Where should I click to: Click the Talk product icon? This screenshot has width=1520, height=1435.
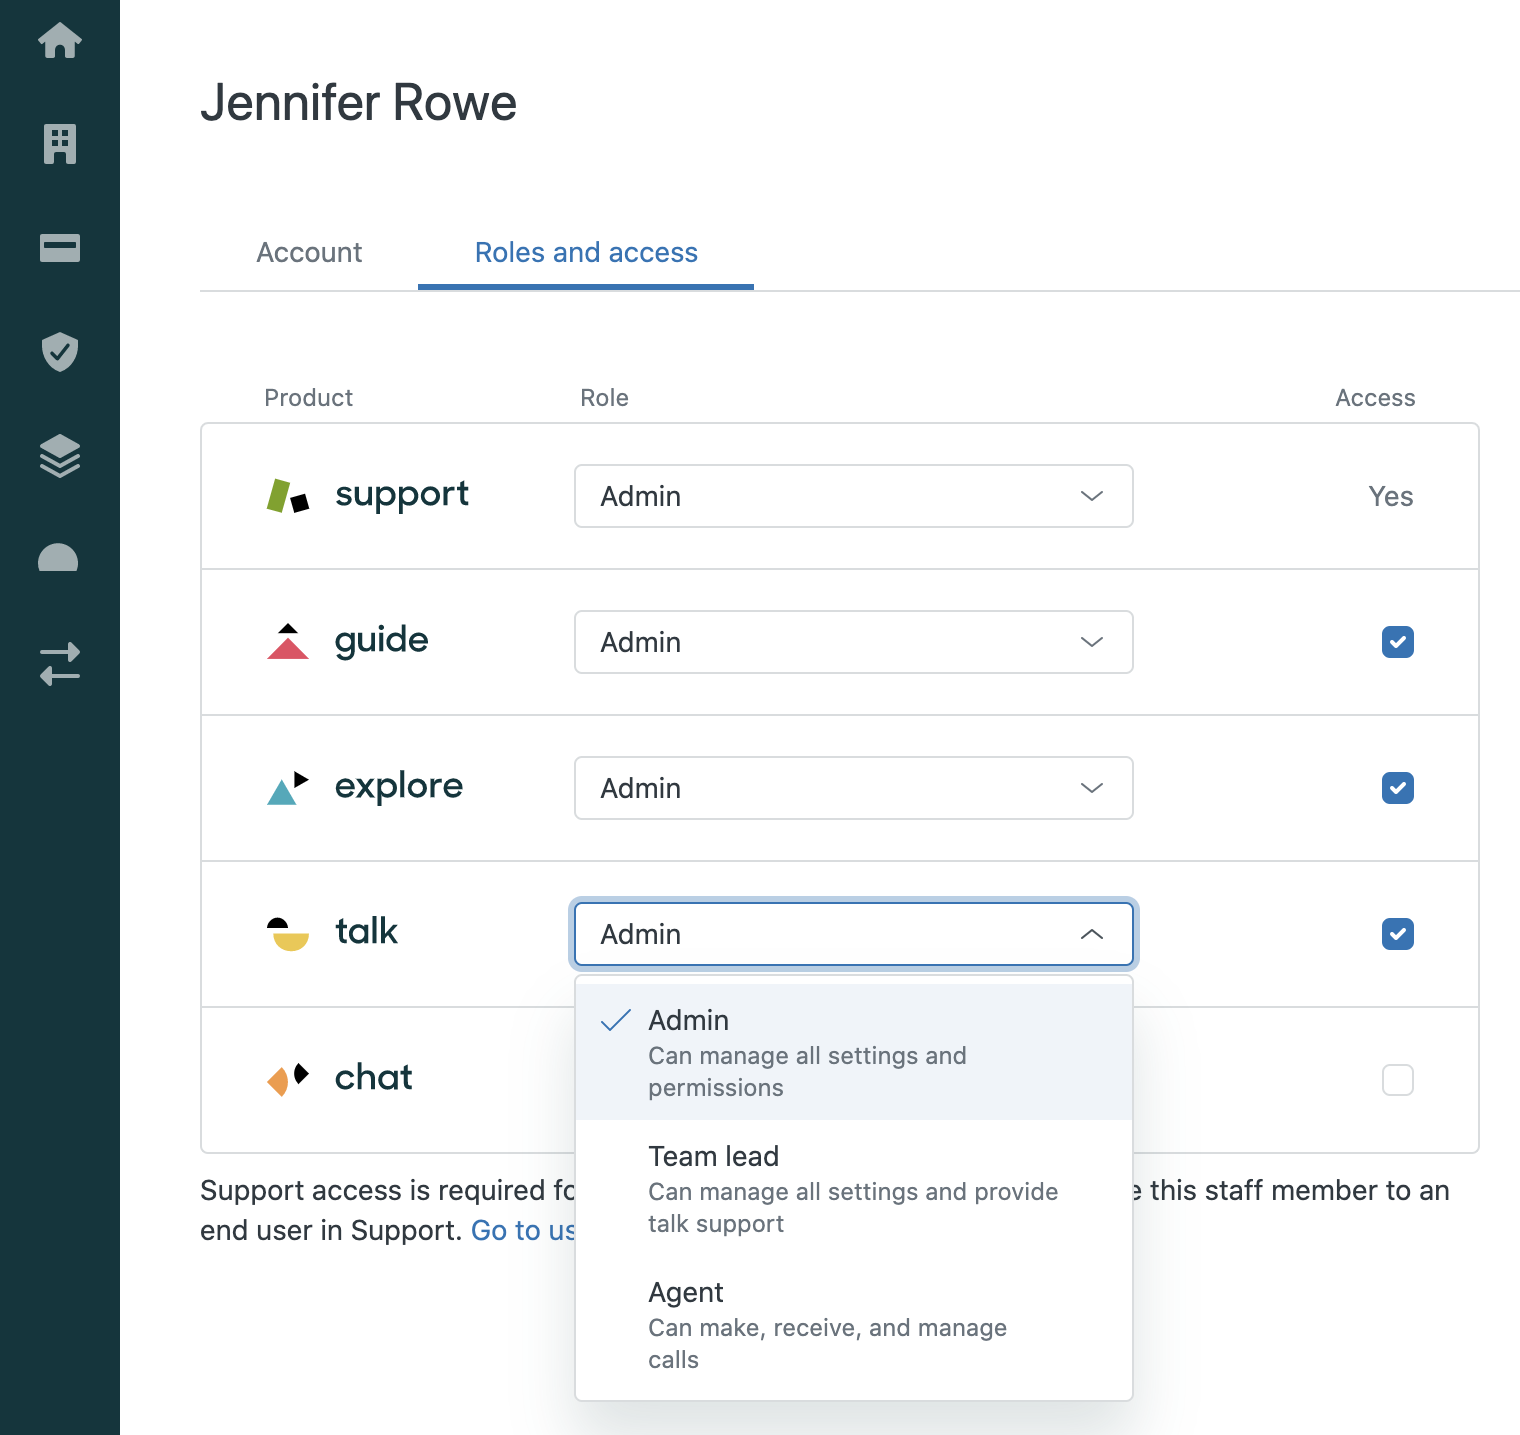pos(288,932)
